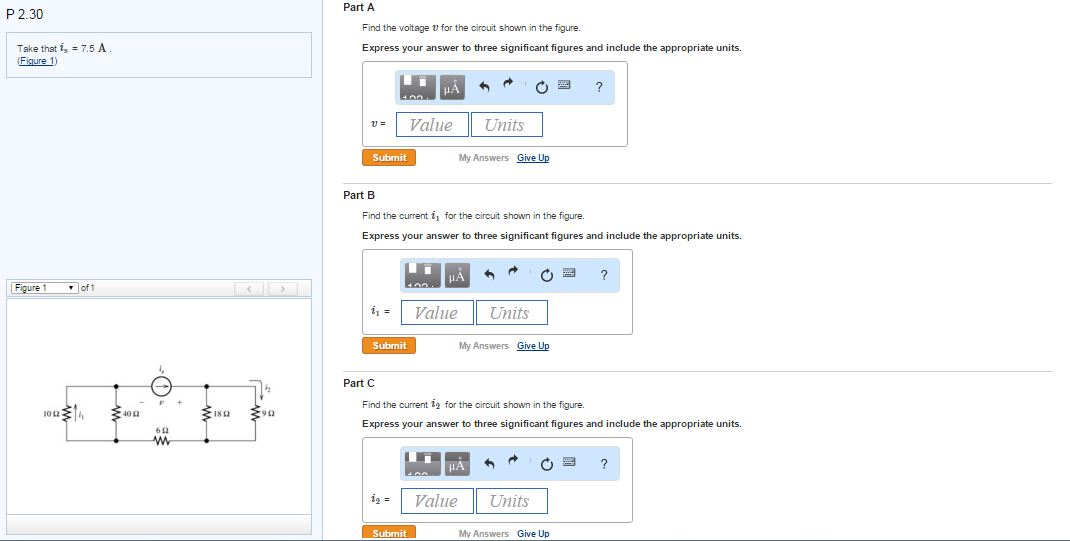
Task: Open templates tool in Part B toolbar
Action: [x=423, y=275]
